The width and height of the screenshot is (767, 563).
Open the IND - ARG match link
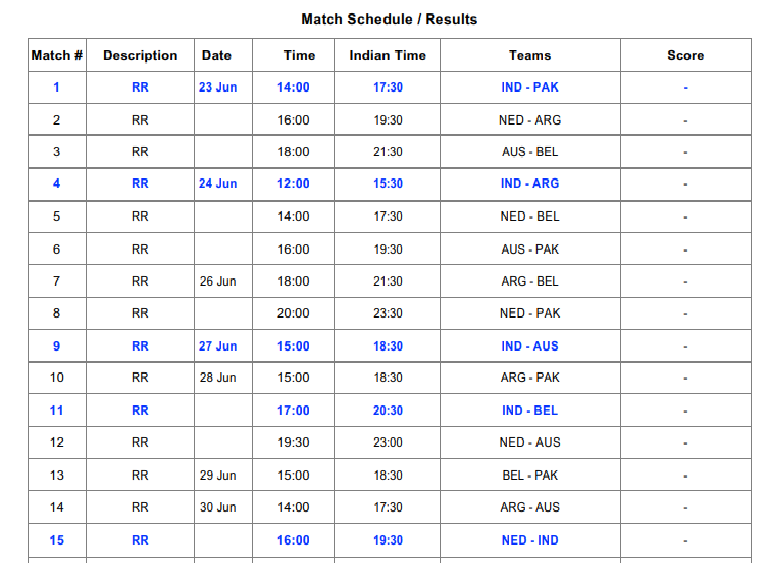[x=530, y=184]
